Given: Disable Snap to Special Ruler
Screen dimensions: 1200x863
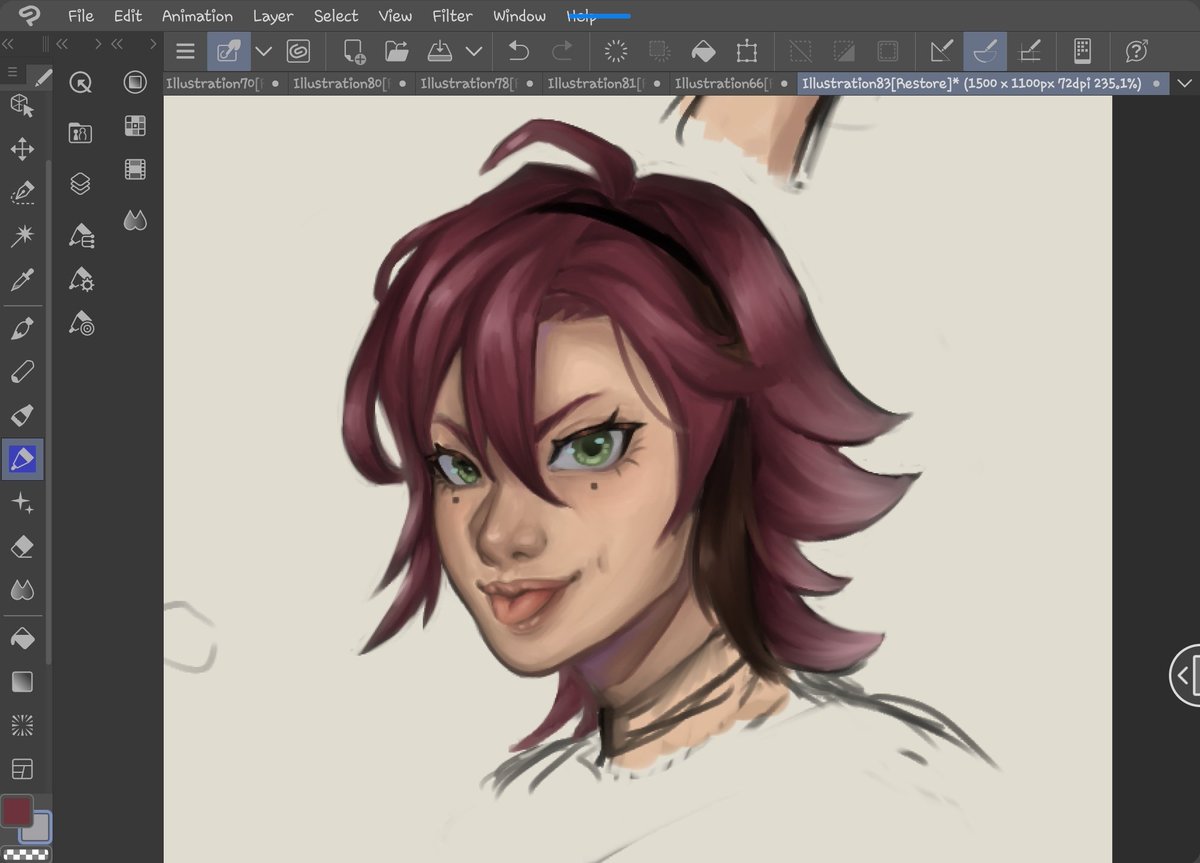Looking at the screenshot, I should click(985, 51).
